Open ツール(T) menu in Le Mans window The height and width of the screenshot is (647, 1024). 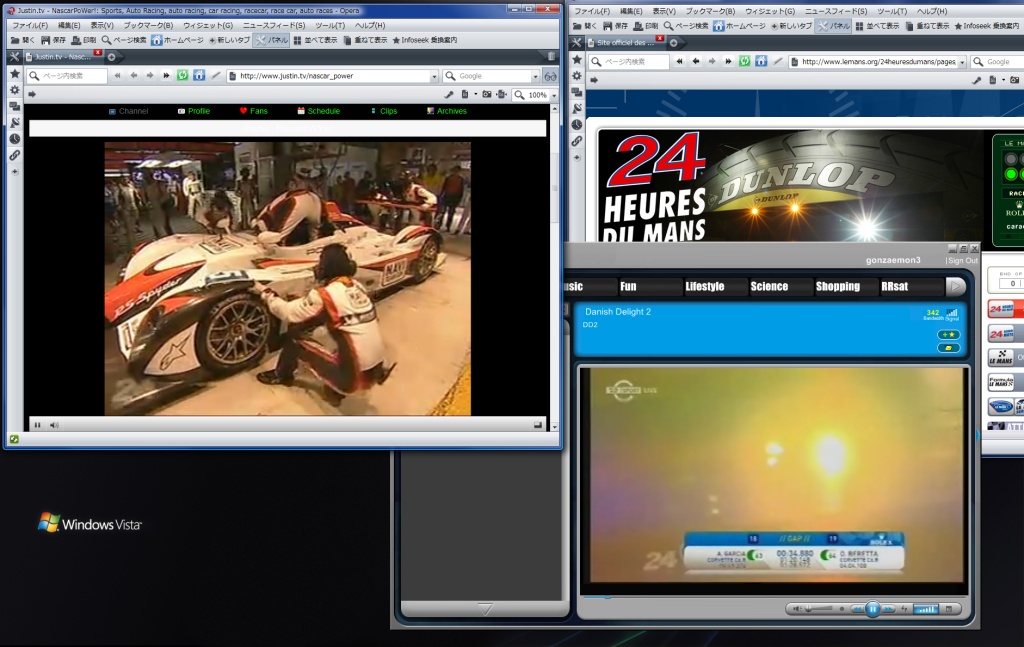click(892, 11)
